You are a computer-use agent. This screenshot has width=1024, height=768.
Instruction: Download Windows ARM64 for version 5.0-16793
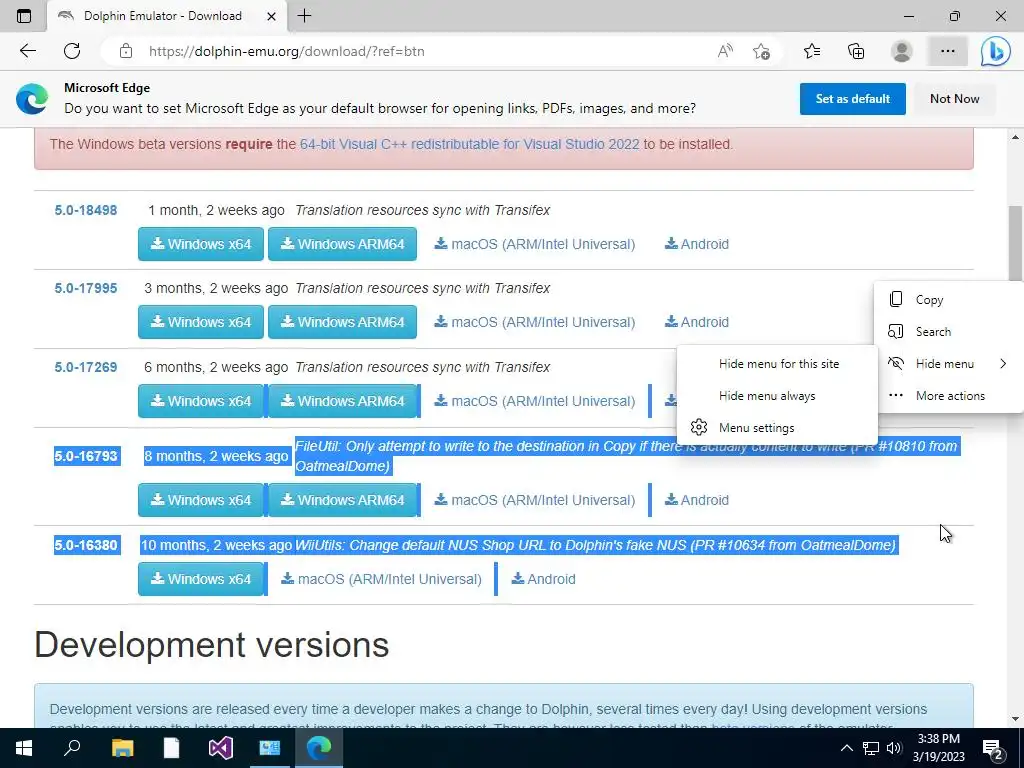click(x=342, y=500)
